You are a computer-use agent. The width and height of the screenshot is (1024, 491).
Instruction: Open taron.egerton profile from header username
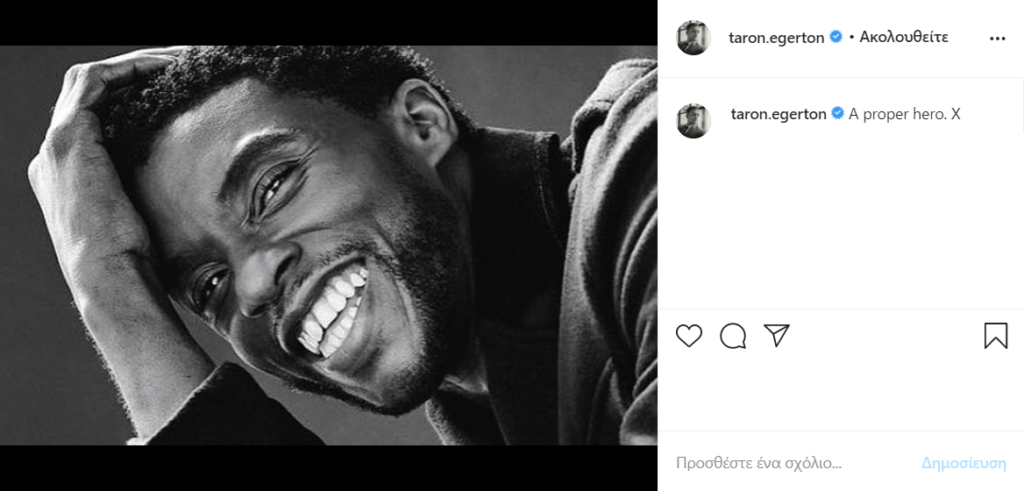tap(776, 38)
